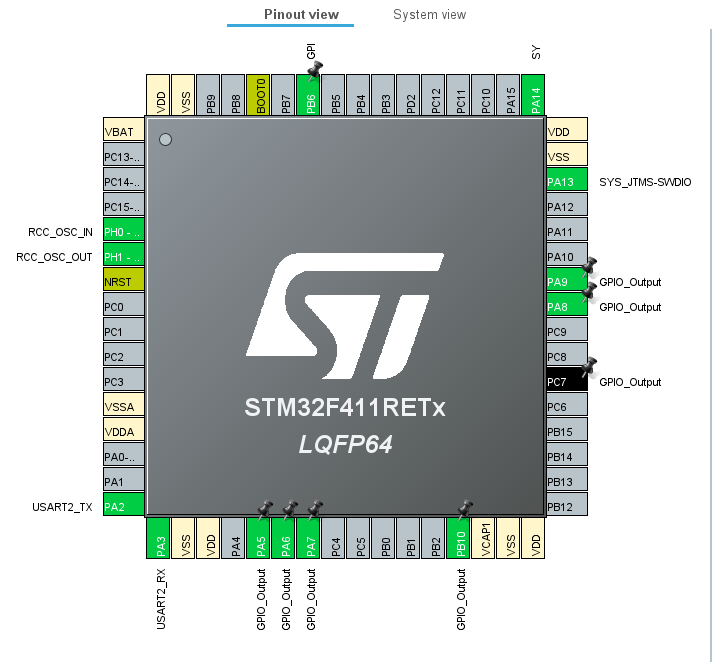This screenshot has height=662, width=712.
Task: Click the PA15 pin
Action: coord(508,94)
